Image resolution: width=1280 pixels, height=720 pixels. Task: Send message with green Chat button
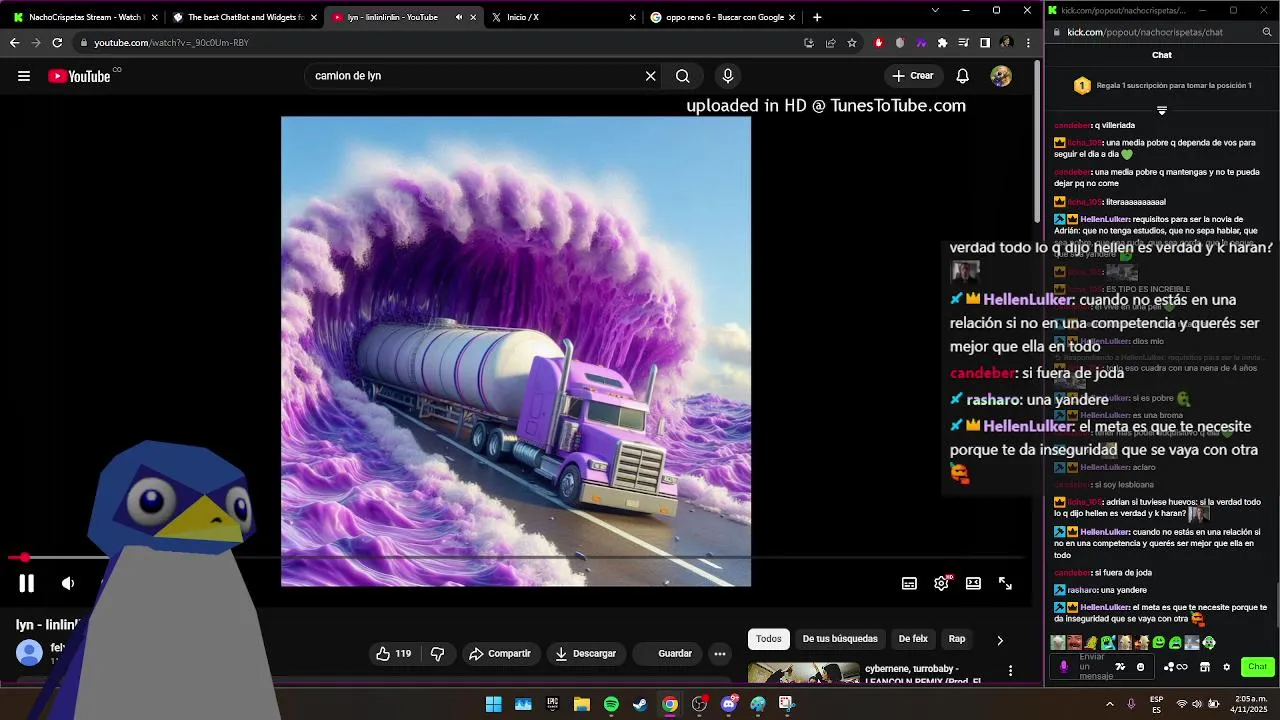[1257, 667]
